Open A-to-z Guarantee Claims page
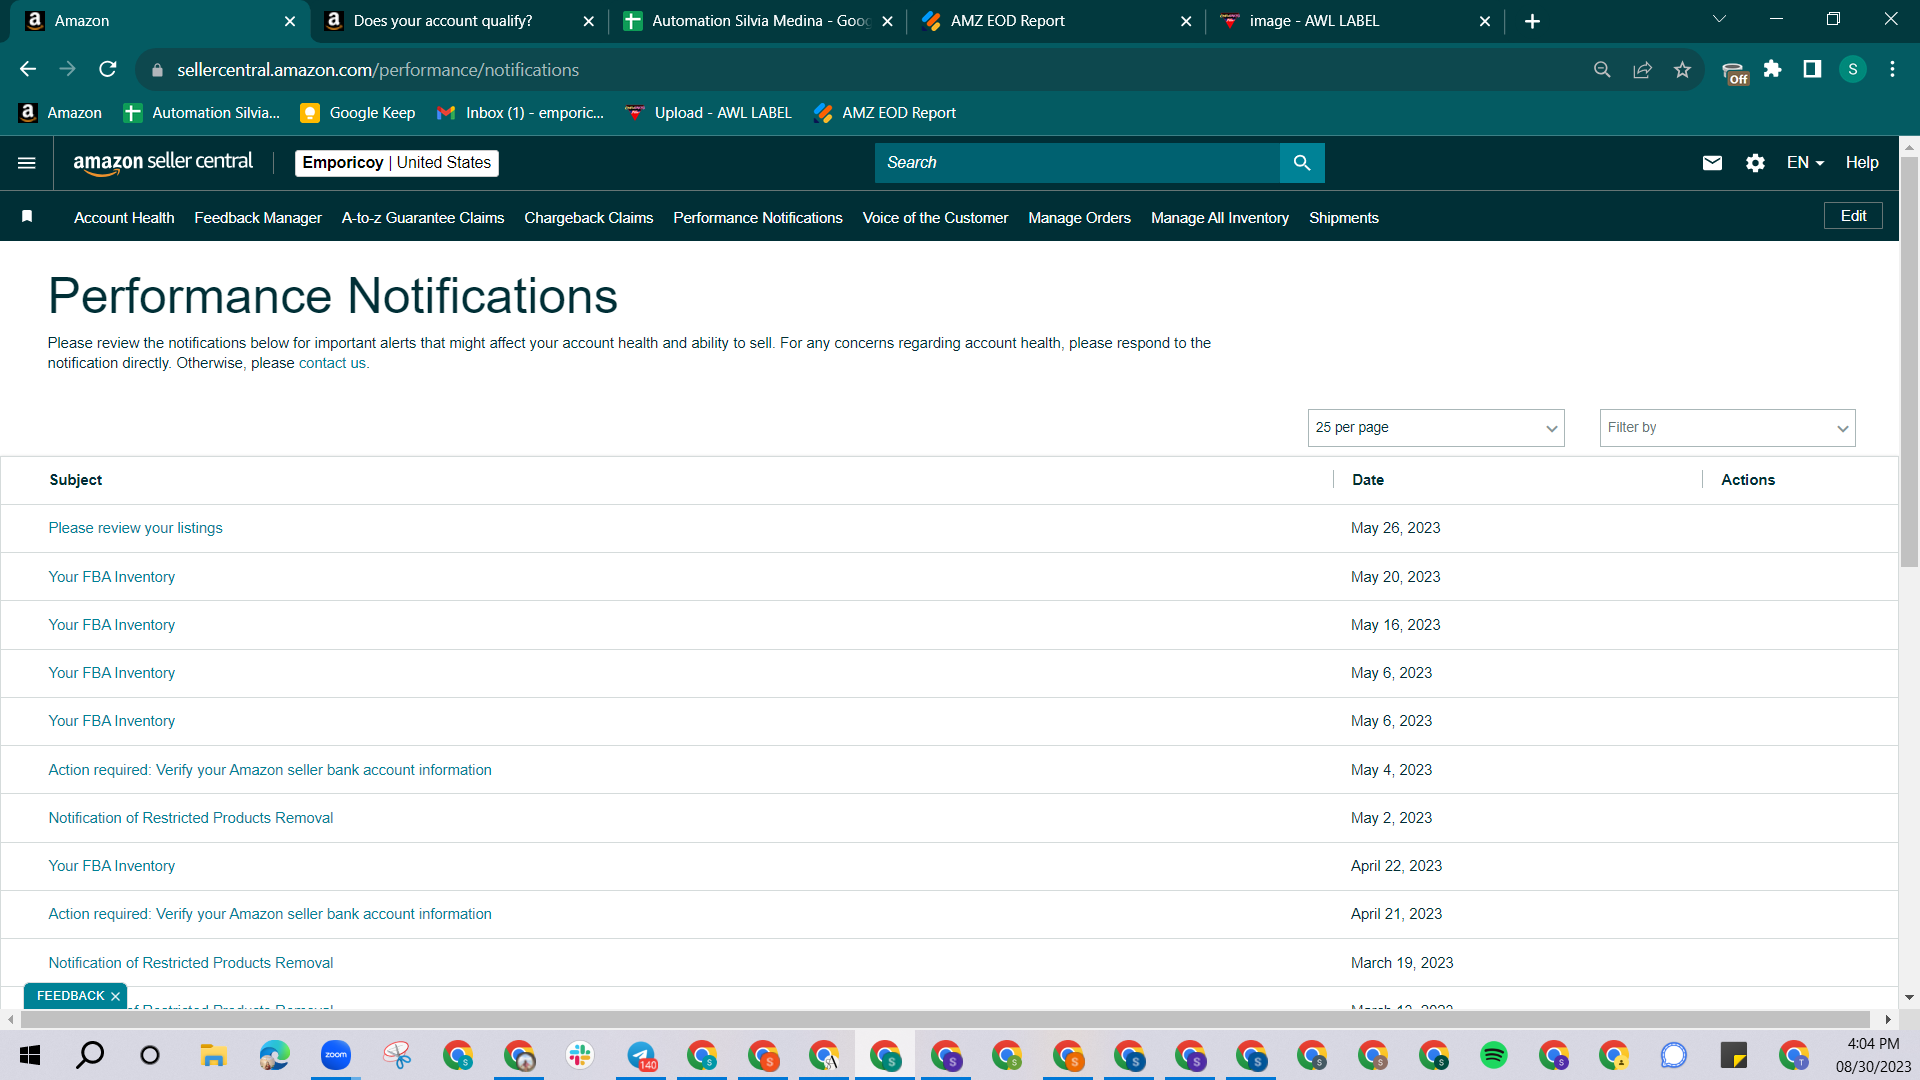 pyautogui.click(x=423, y=218)
